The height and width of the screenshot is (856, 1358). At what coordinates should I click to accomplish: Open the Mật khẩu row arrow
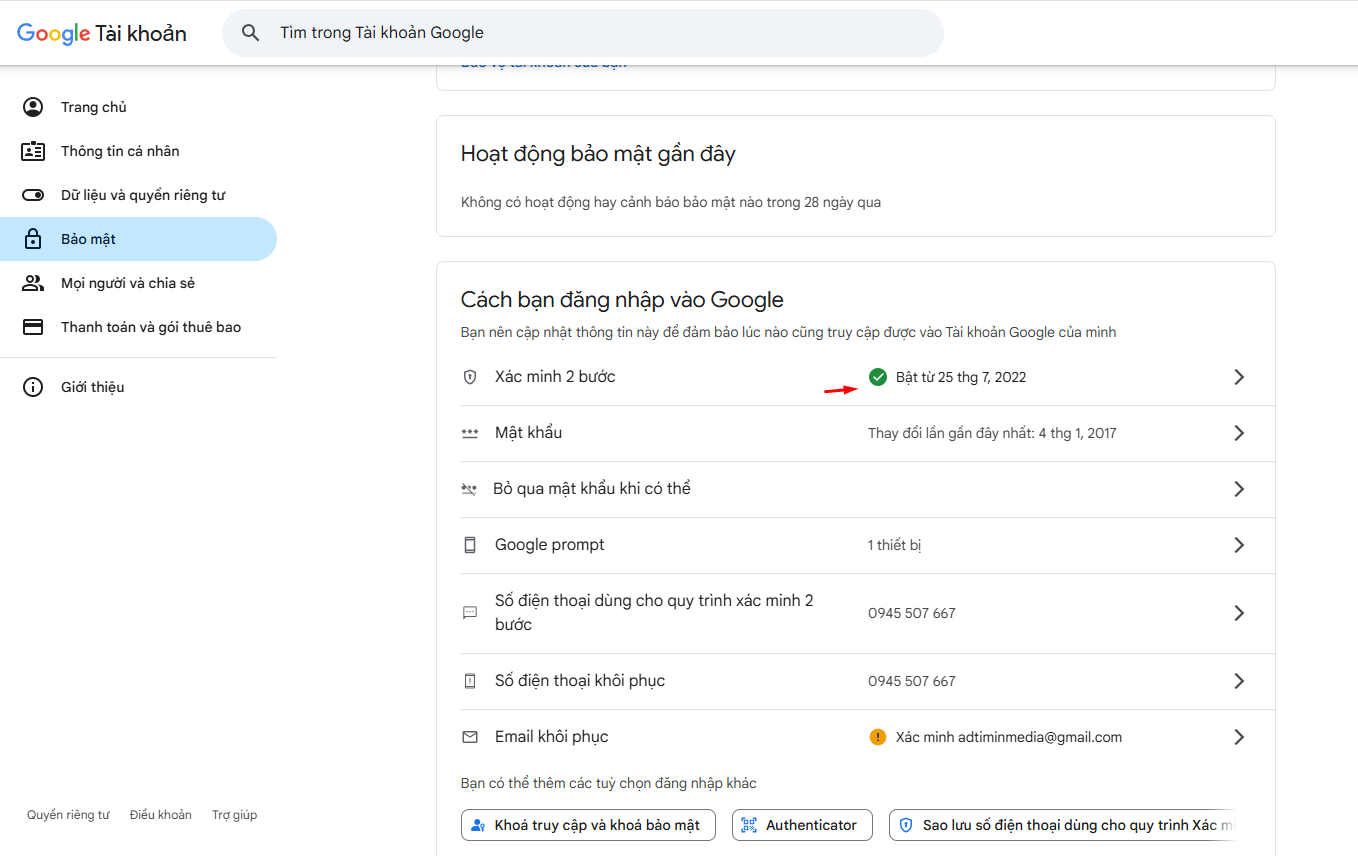tap(1239, 433)
